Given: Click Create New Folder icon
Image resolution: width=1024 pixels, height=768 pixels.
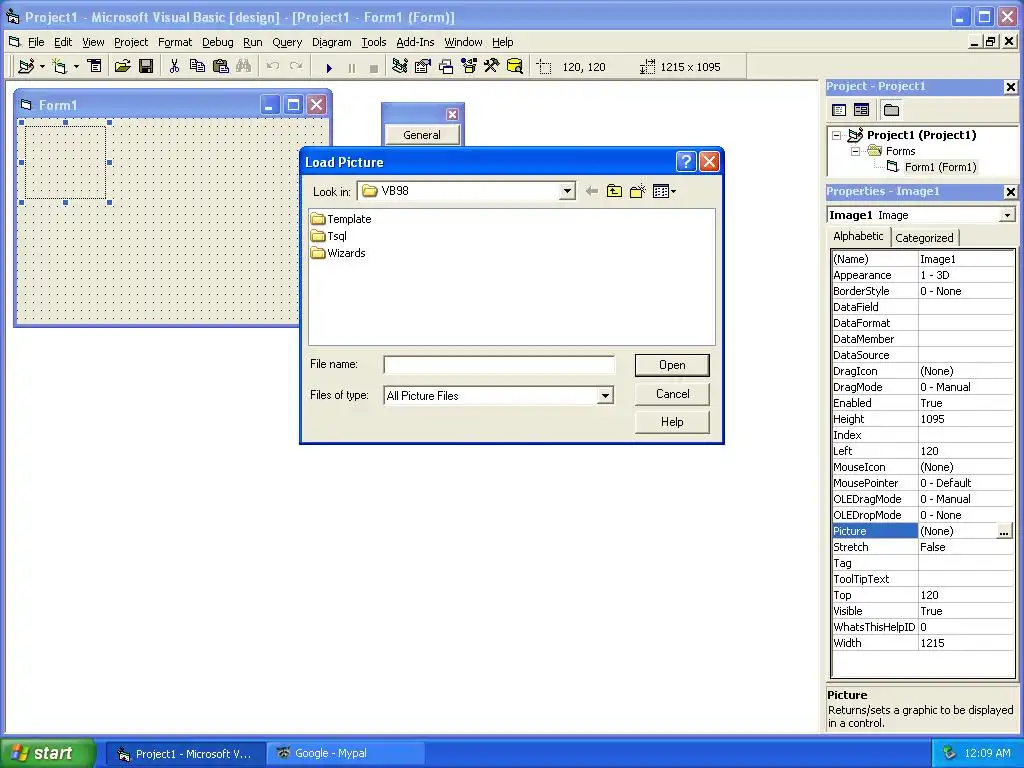Looking at the screenshot, I should point(637,191).
